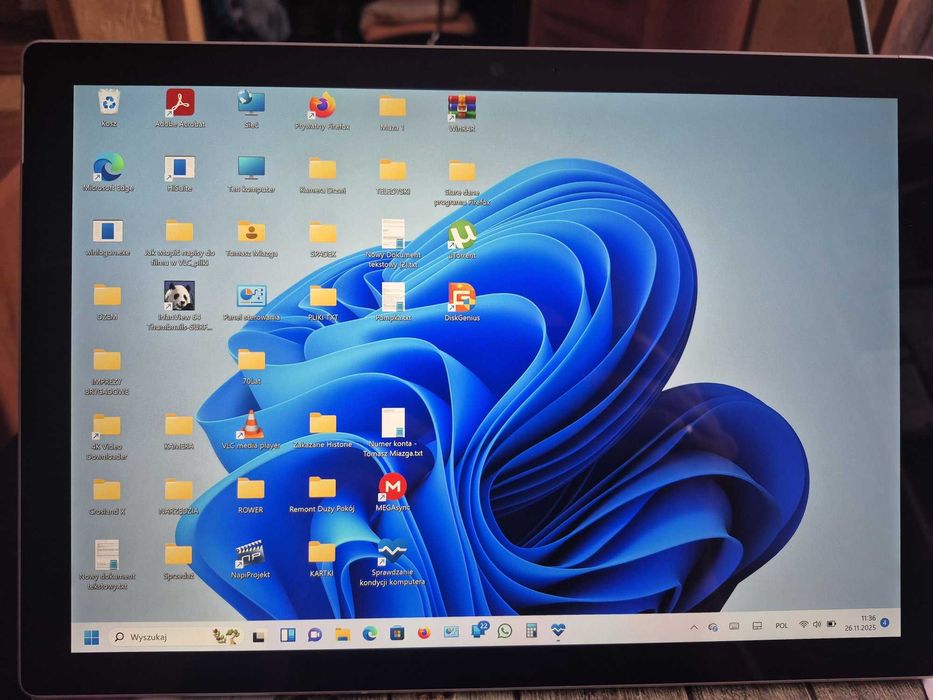Screen dimensions: 933x700
Task: Change the POL input language
Action: pyautogui.click(x=781, y=626)
